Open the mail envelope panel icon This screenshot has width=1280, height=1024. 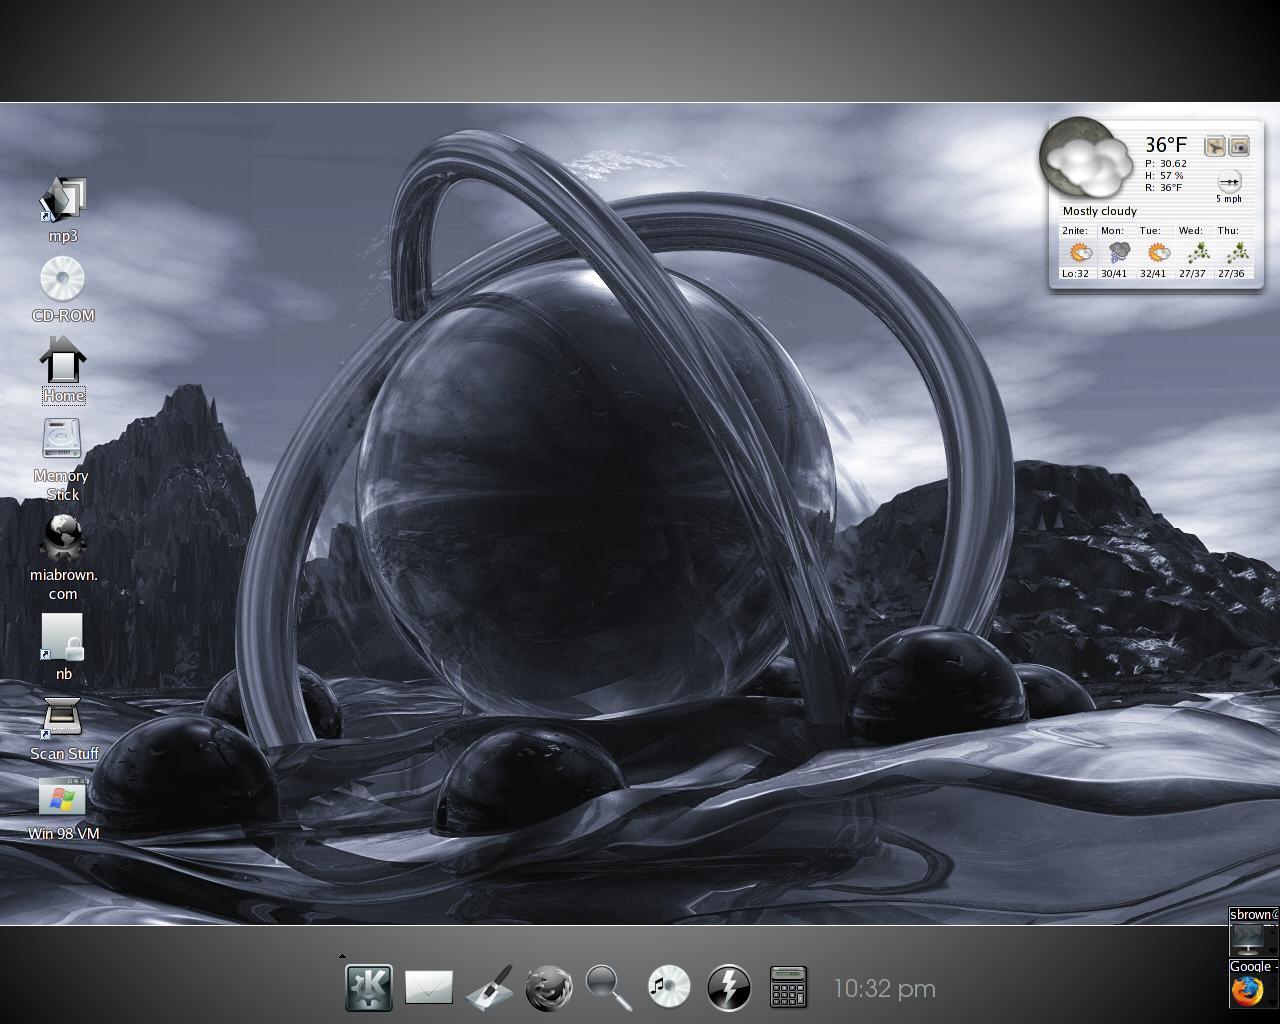[429, 988]
